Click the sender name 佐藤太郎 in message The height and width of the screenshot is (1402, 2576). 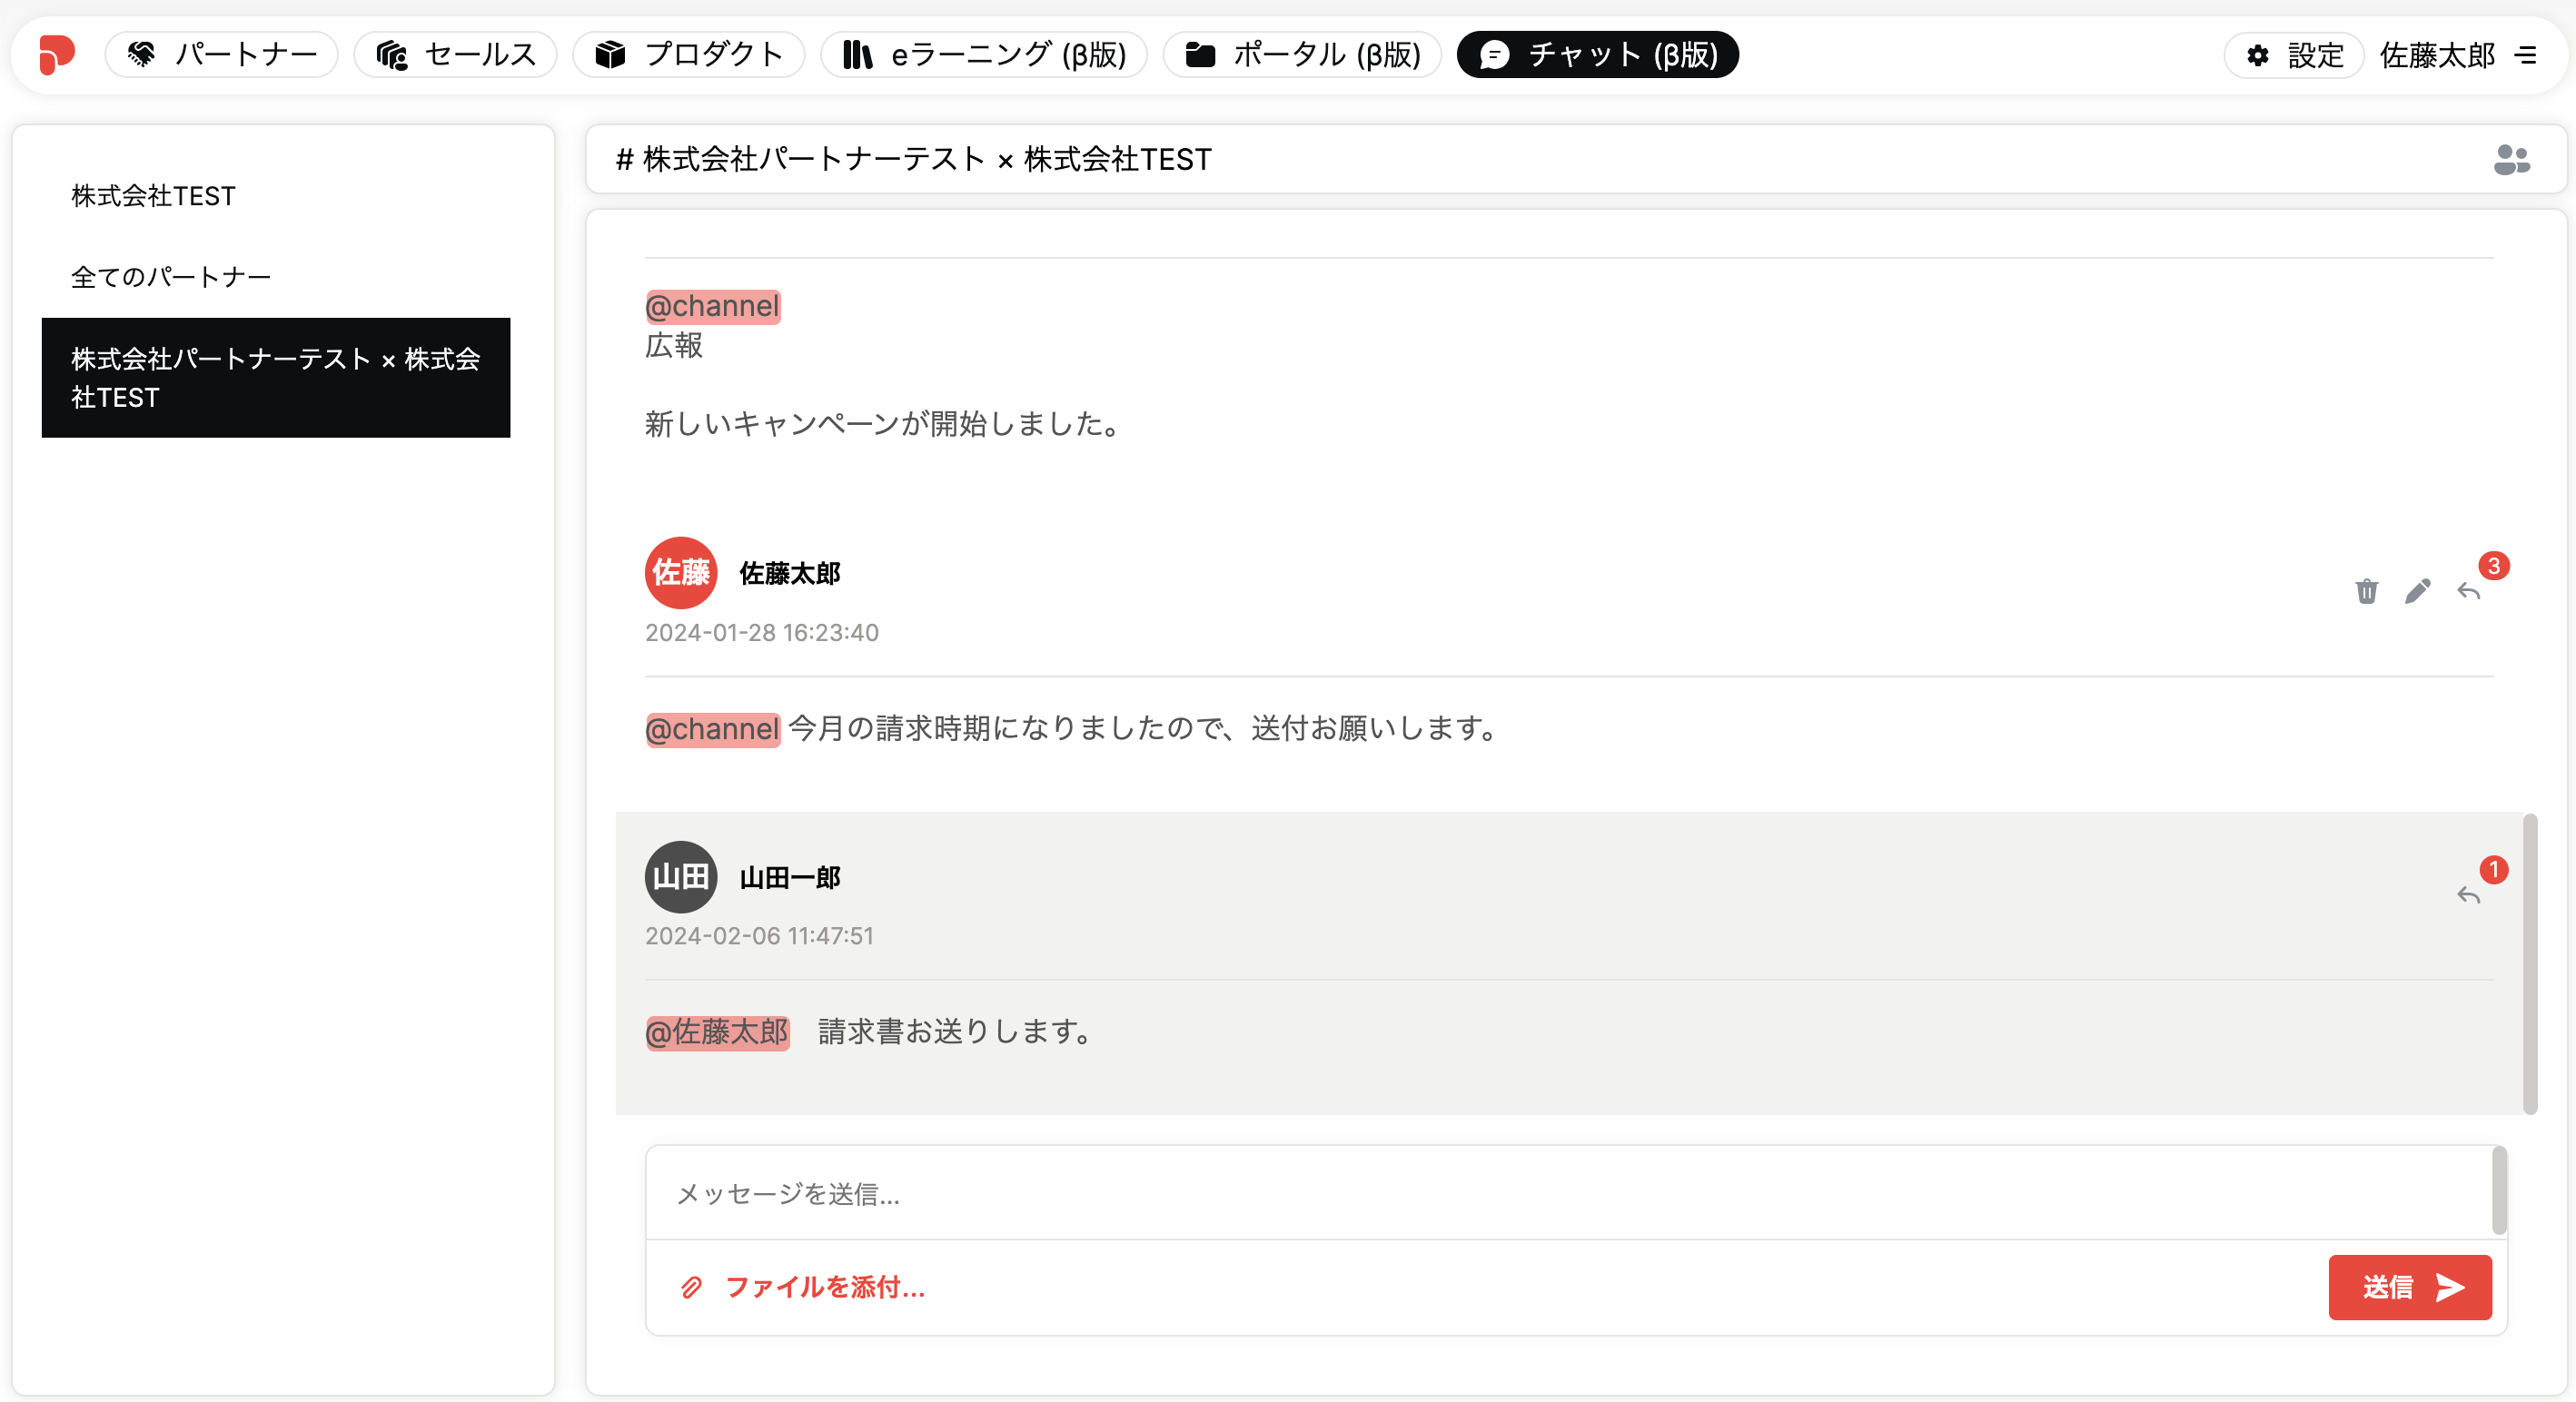(x=790, y=574)
